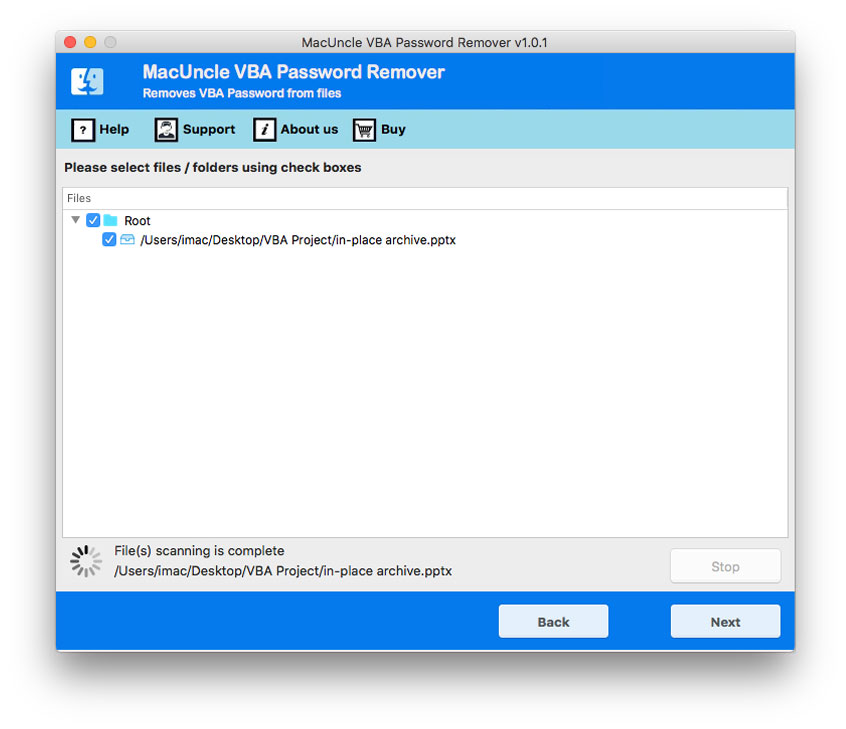Click the Stop scanning button
The image size is (846, 729).
[725, 566]
